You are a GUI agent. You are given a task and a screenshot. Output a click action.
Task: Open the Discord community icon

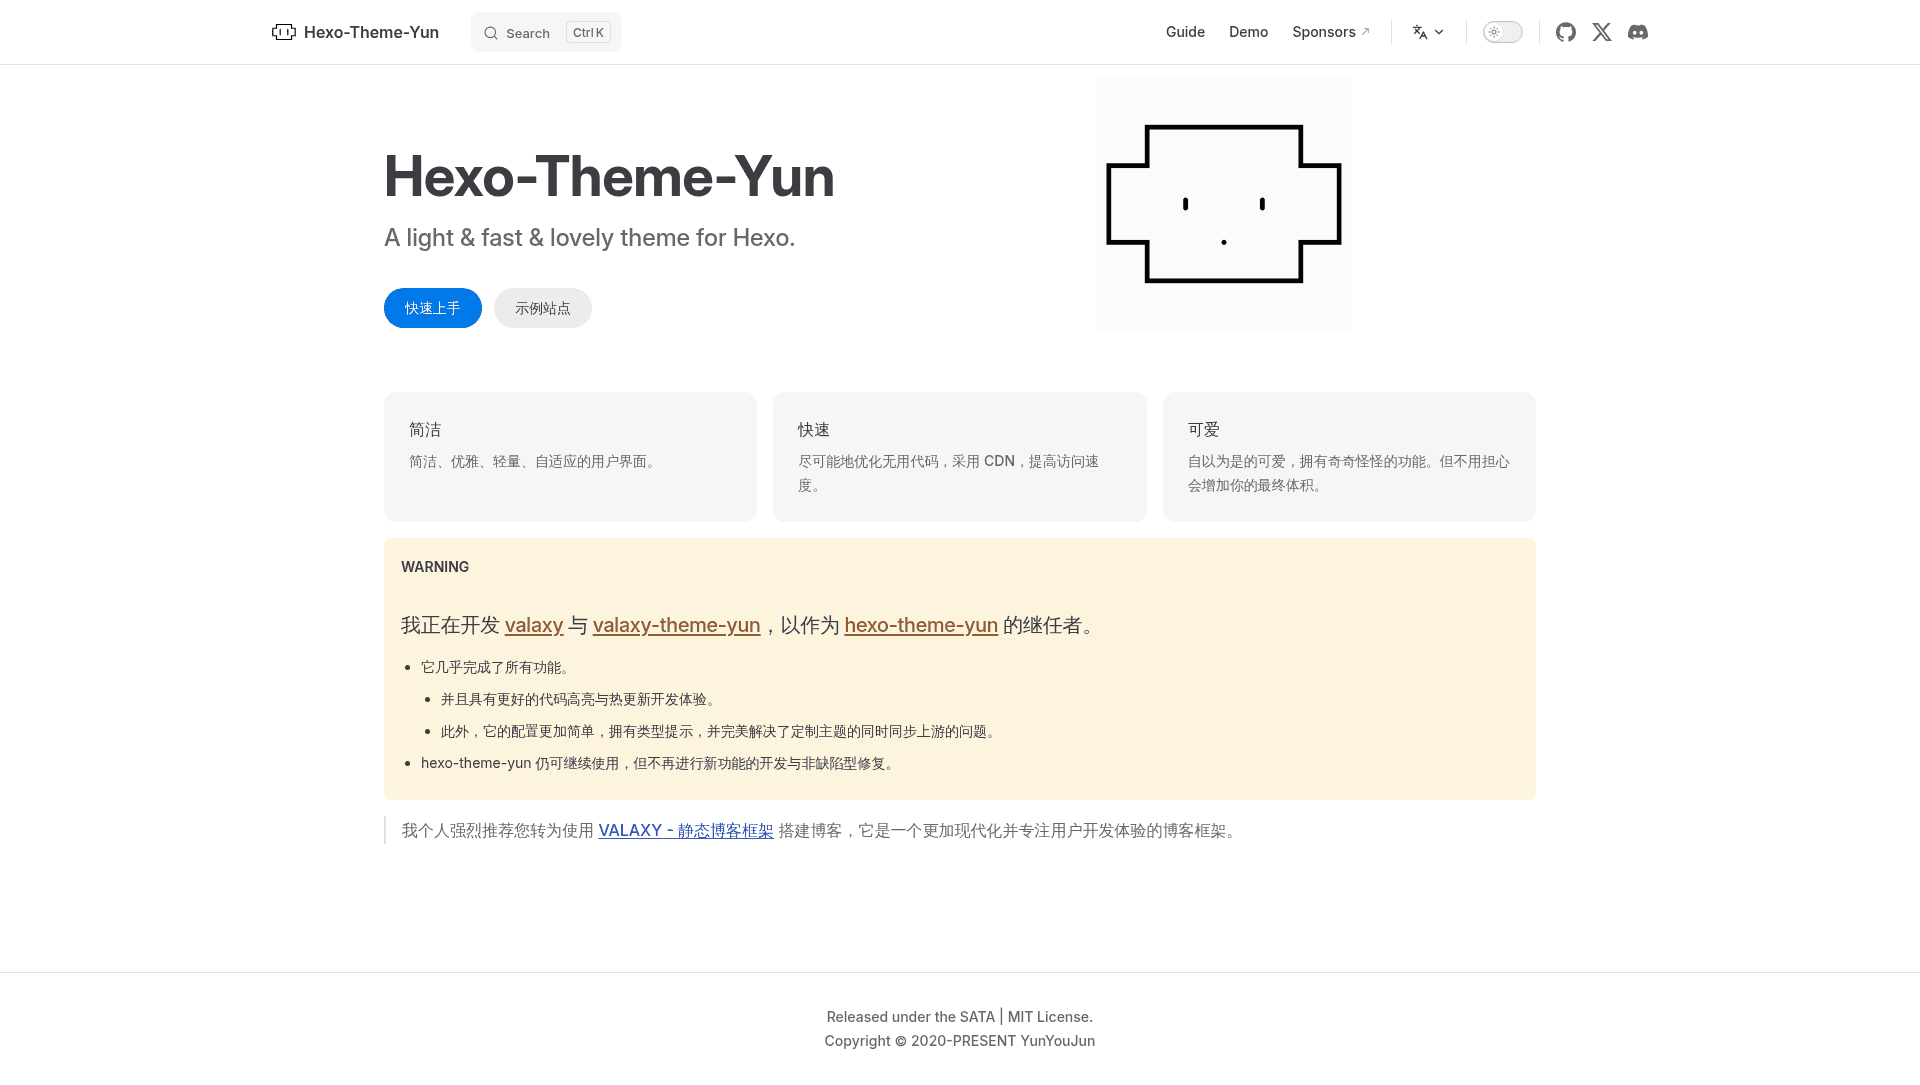coord(1638,32)
